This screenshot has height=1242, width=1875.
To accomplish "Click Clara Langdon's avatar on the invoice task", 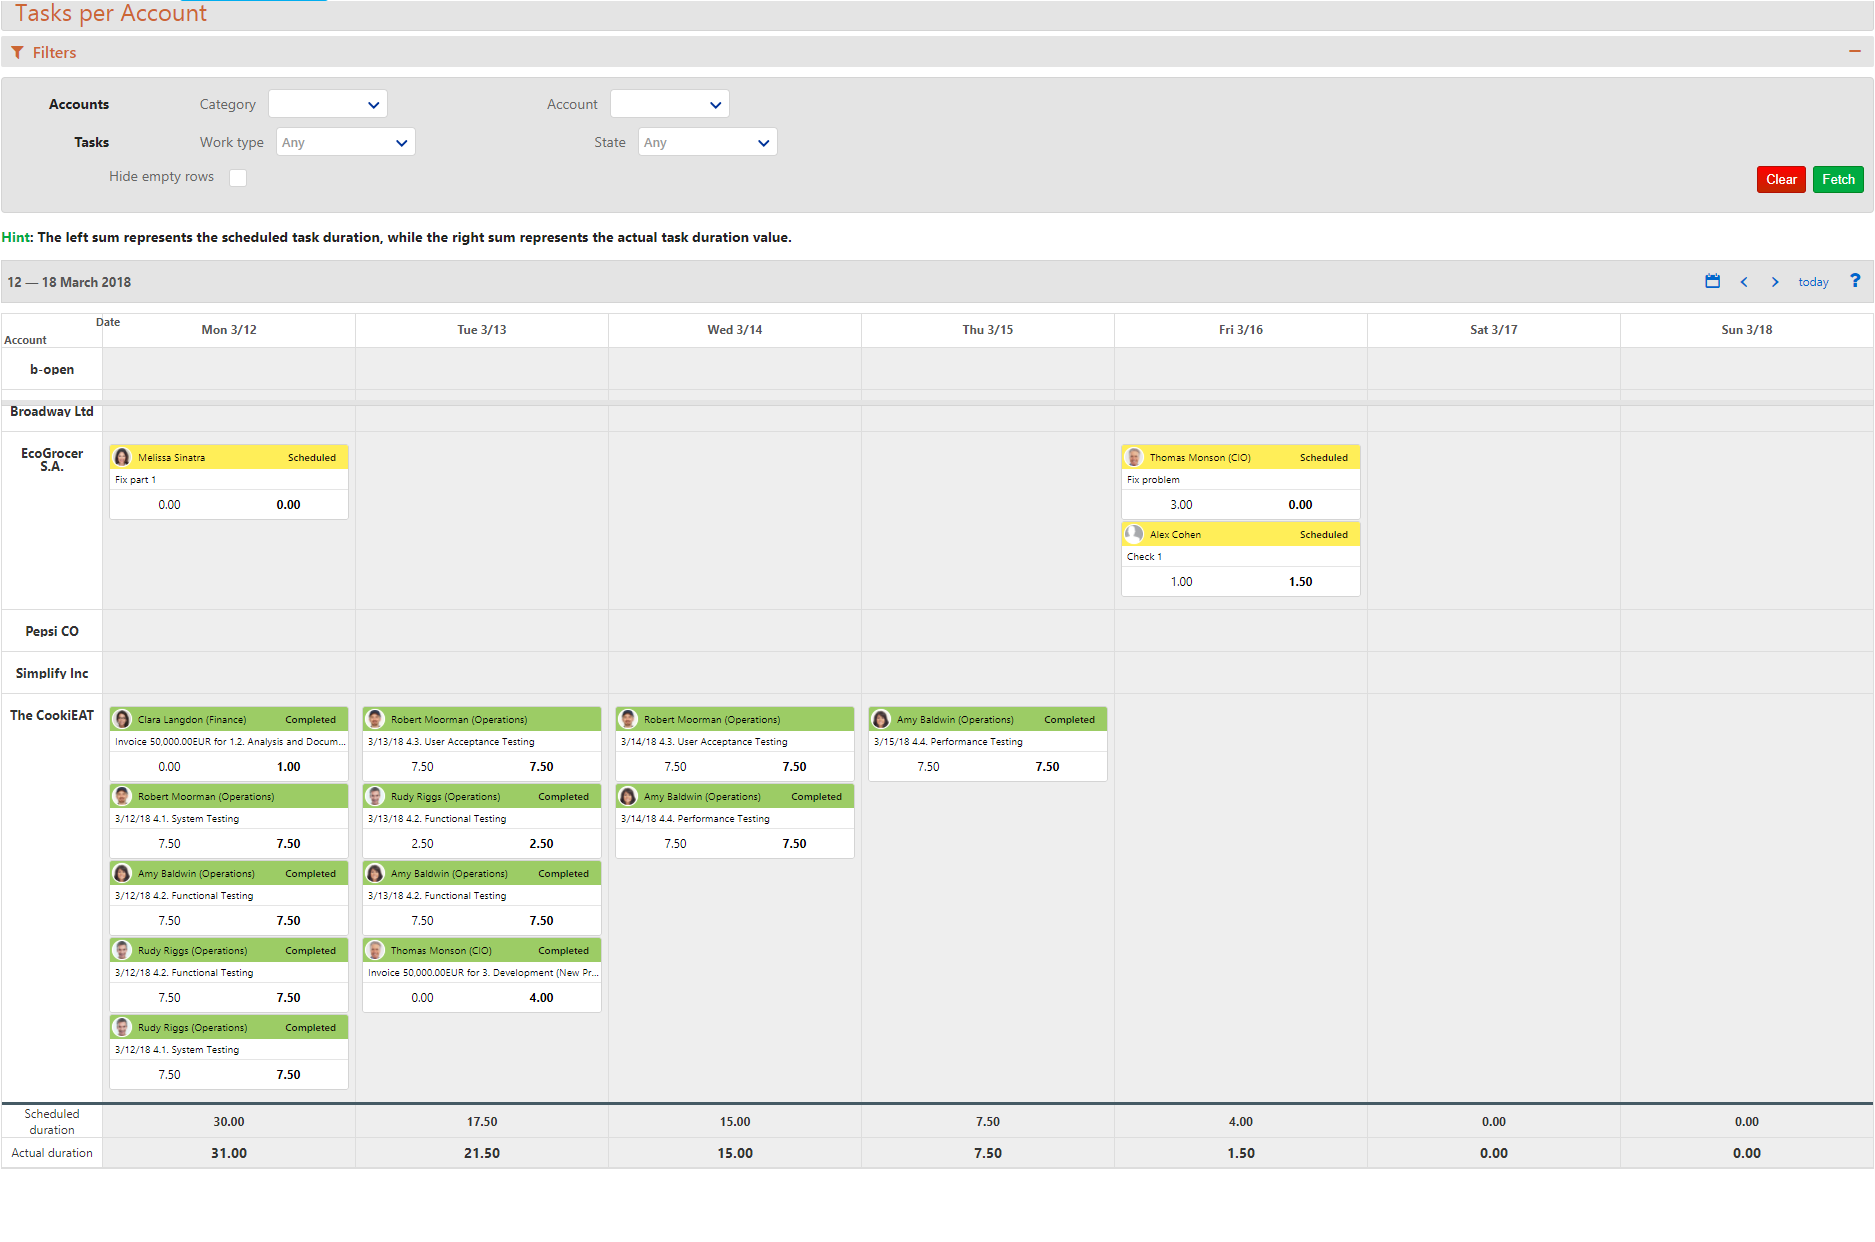I will tap(122, 719).
